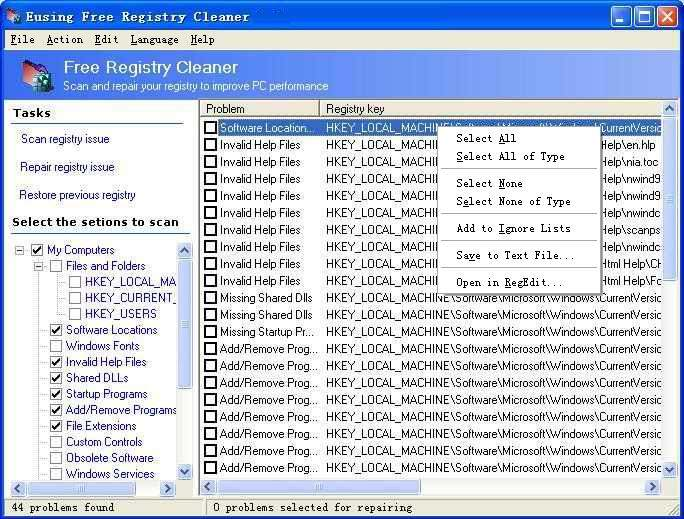Click results list scroll up arrow
Screen dimensions: 684x519
click(670, 108)
